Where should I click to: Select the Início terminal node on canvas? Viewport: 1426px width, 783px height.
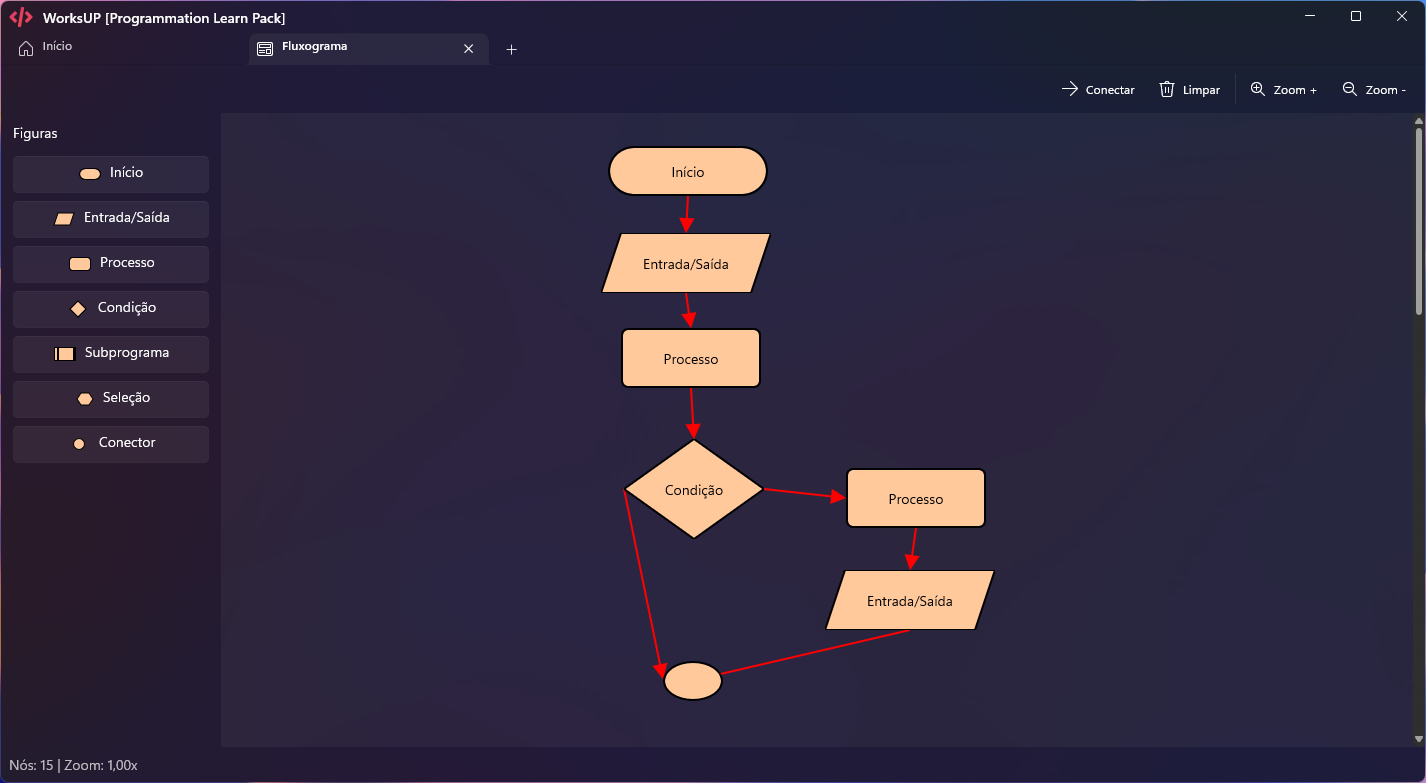point(687,171)
